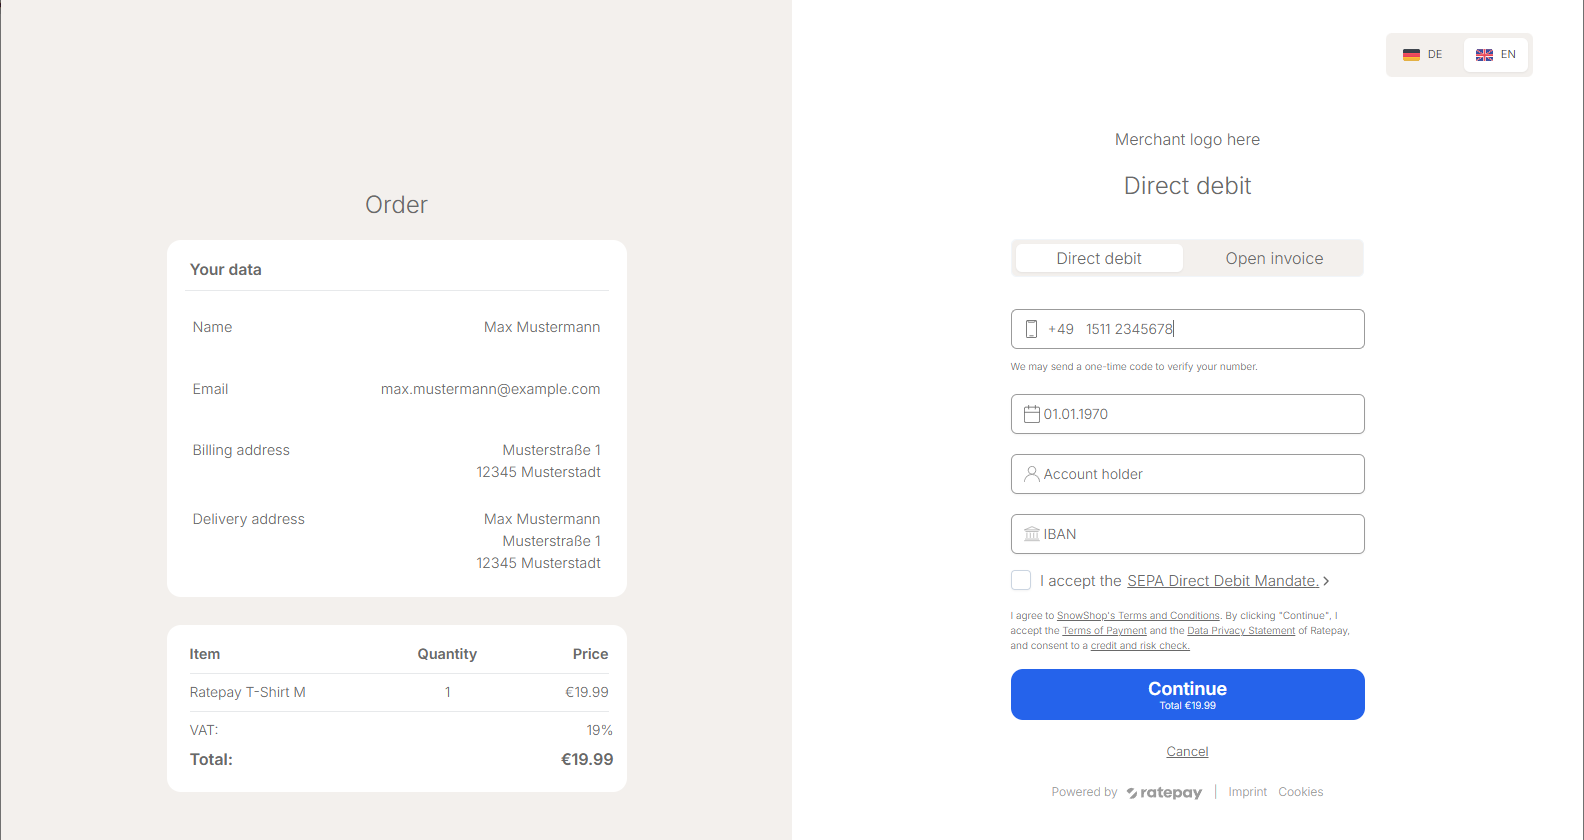Accept the SEPA Direct Debit Mandate checkbox

[1021, 580]
